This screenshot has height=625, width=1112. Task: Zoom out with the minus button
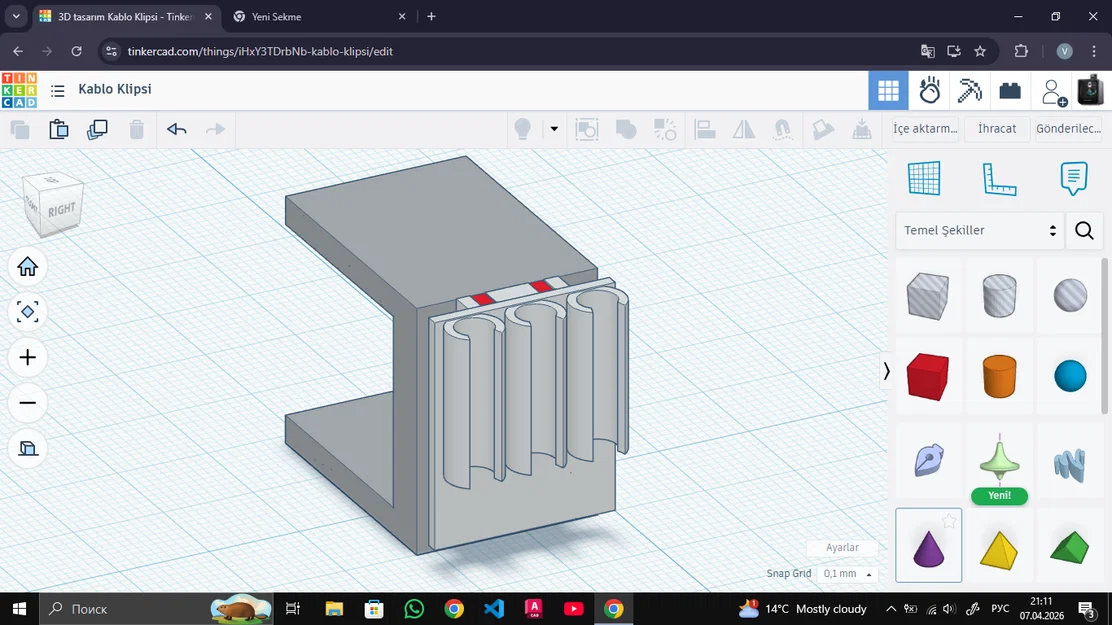click(28, 403)
